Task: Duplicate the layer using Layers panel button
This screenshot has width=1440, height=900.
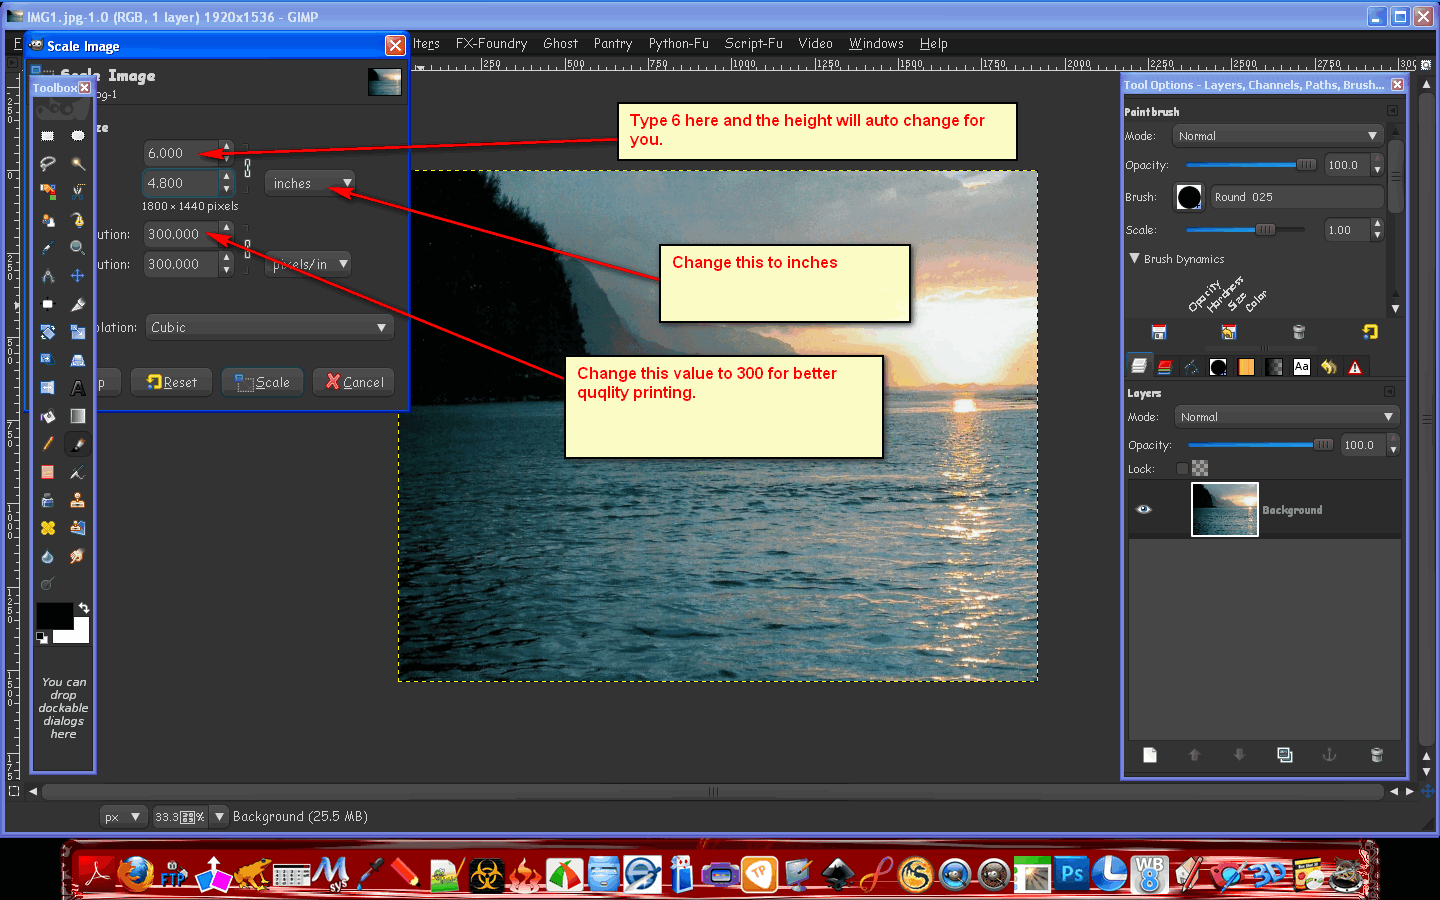Action: pos(1285,755)
